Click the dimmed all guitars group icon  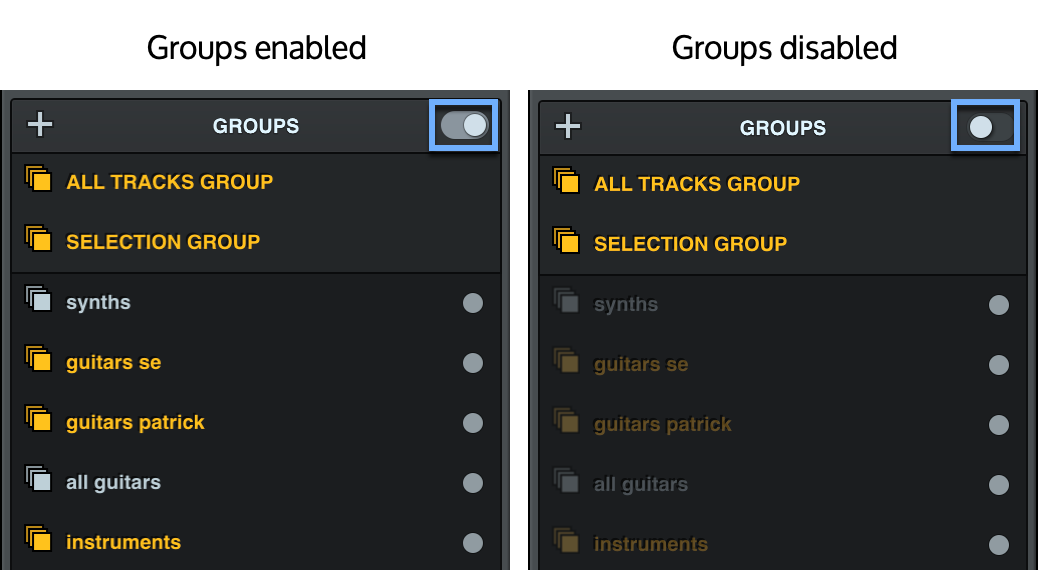pyautogui.click(x=566, y=483)
